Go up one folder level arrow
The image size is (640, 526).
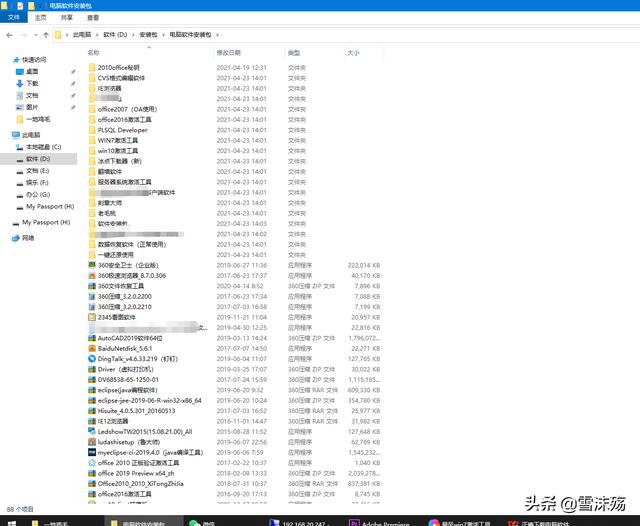(46, 35)
